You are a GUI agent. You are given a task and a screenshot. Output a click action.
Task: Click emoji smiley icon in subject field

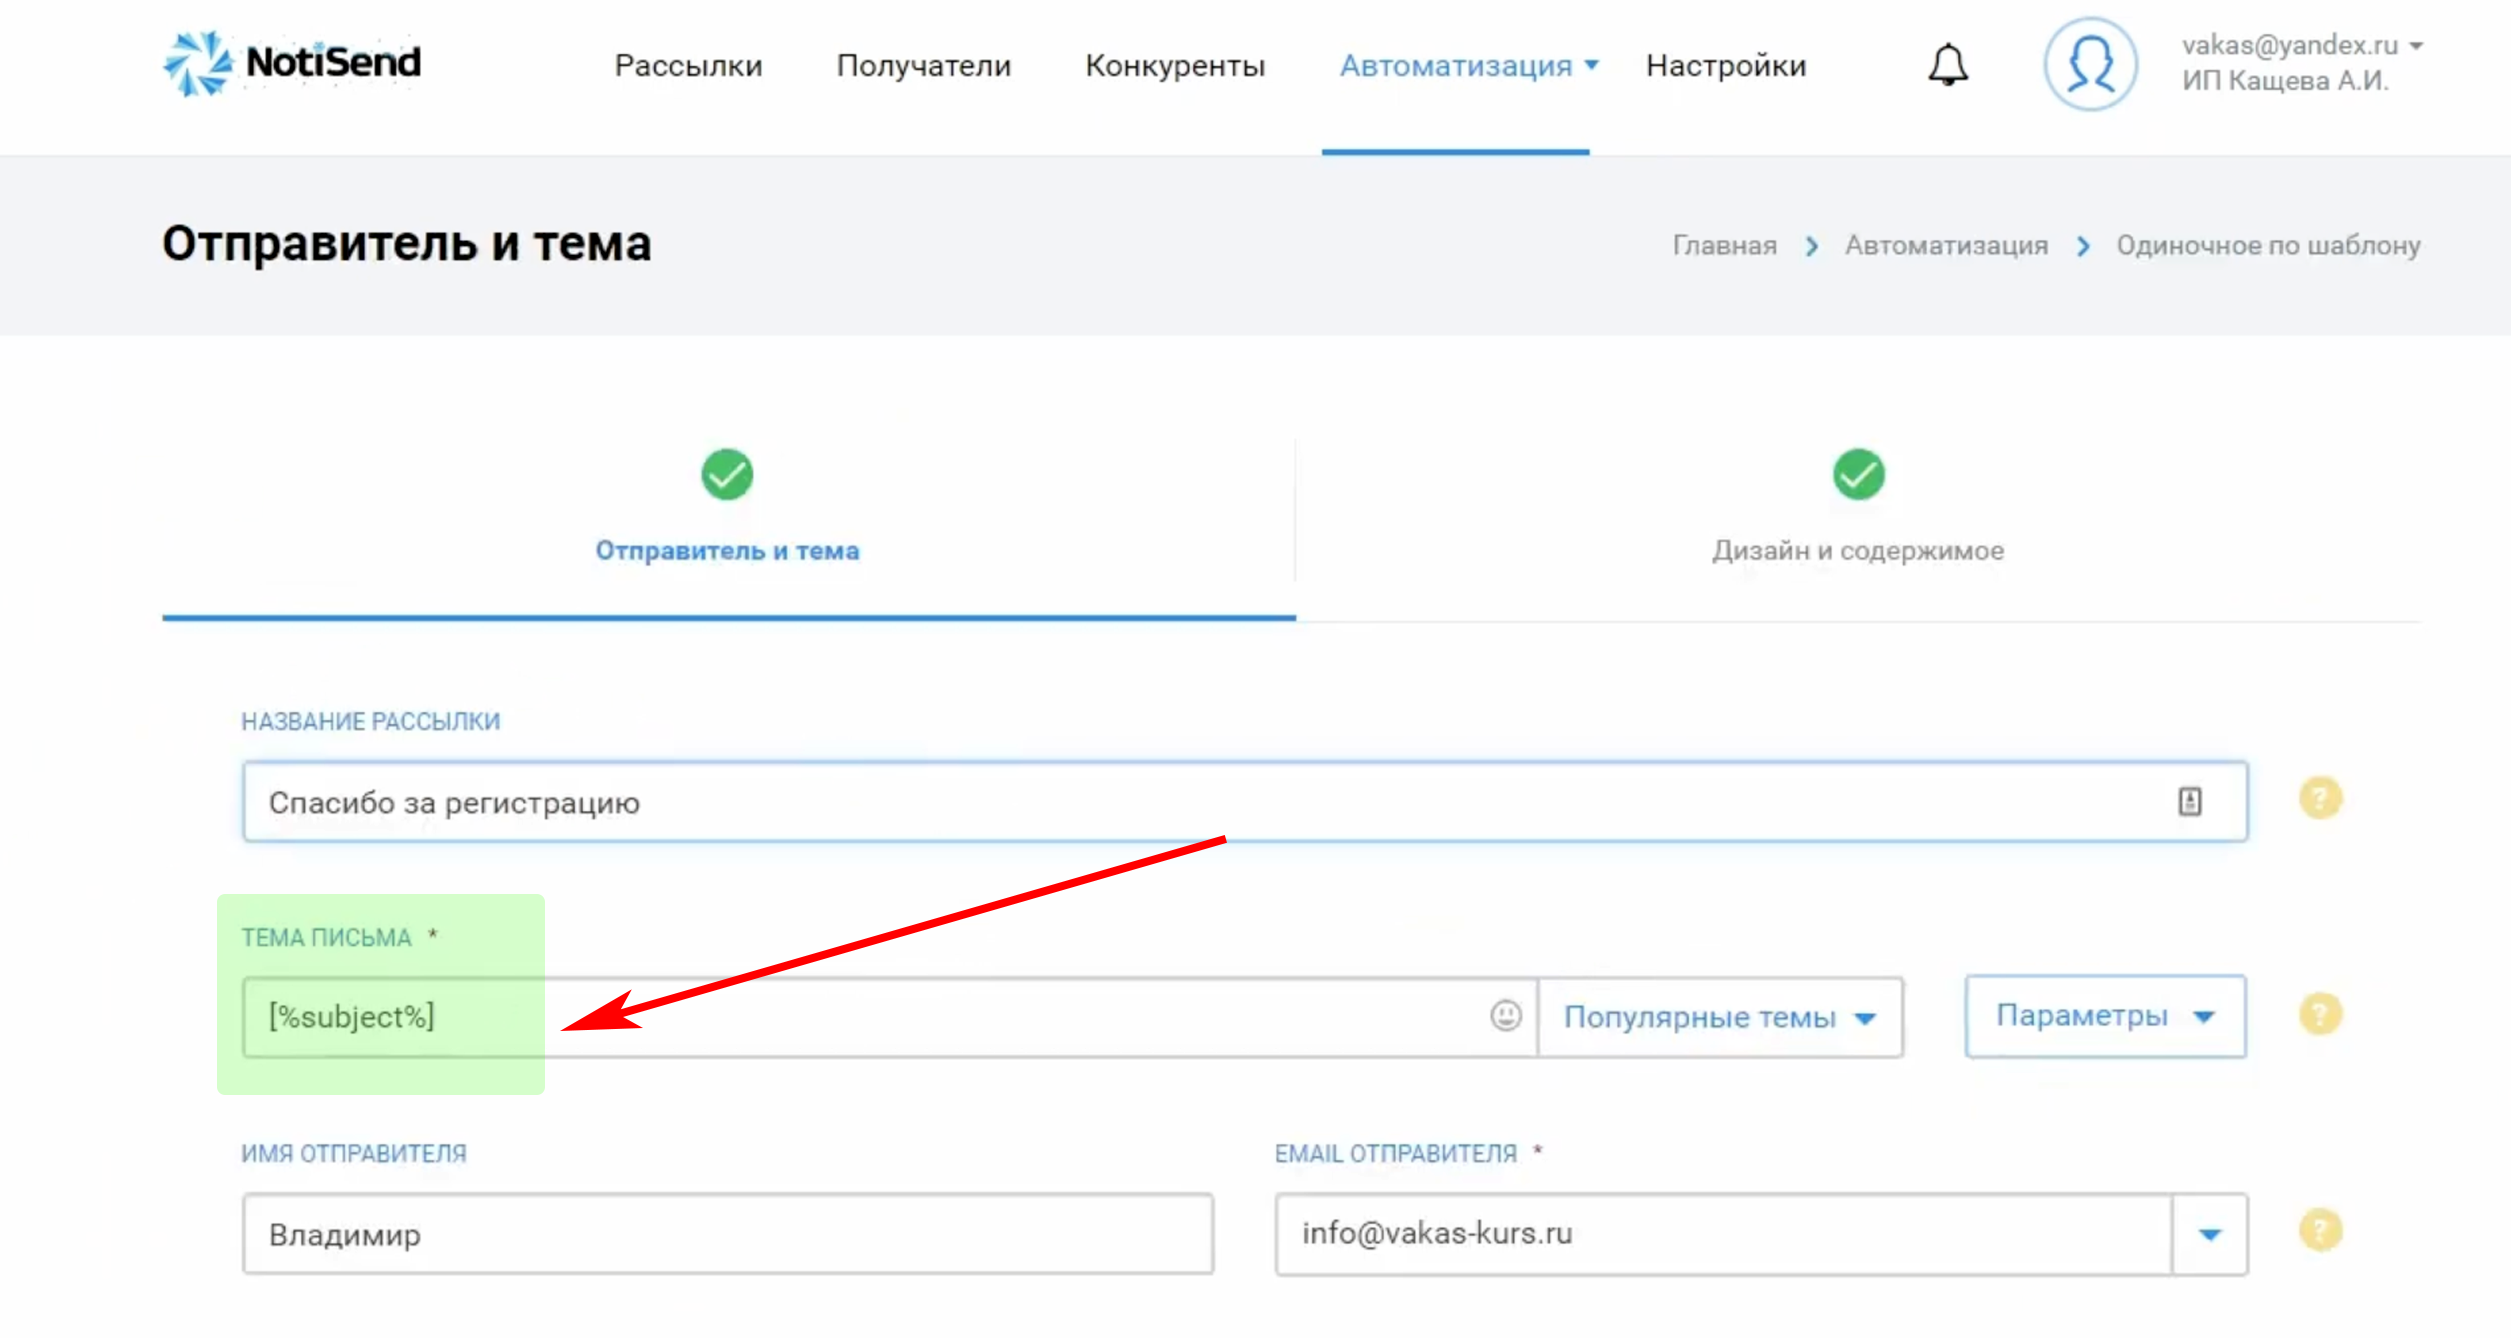1505,1016
